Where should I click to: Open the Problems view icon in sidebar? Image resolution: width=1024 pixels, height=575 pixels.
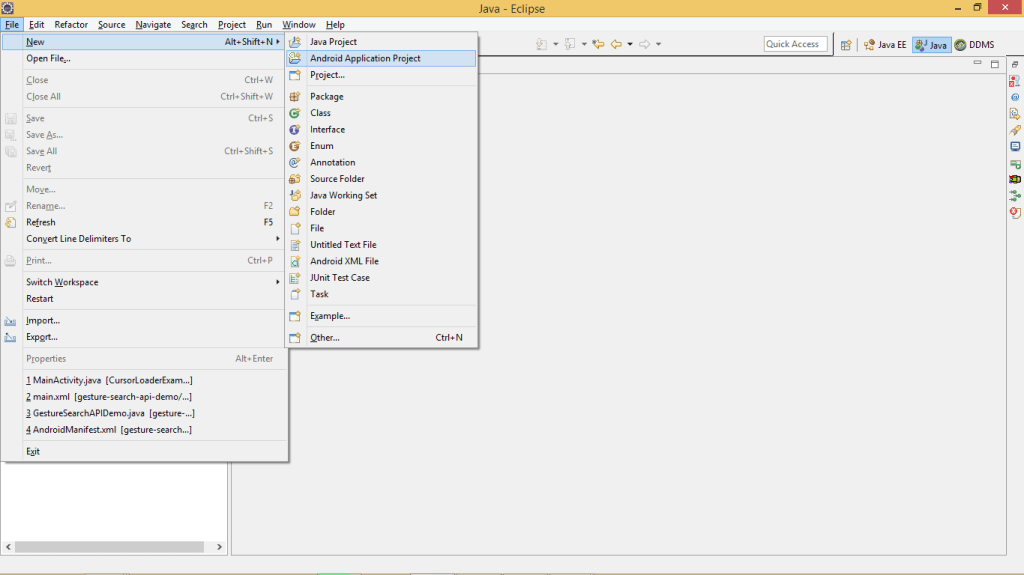click(1015, 81)
